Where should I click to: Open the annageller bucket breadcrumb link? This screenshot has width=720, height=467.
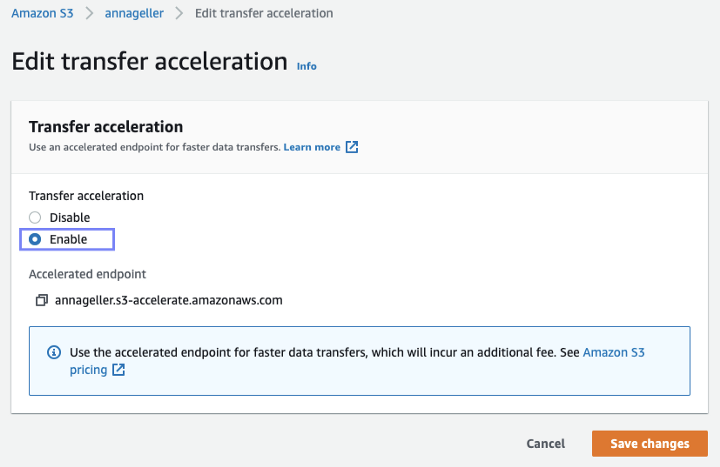133,14
